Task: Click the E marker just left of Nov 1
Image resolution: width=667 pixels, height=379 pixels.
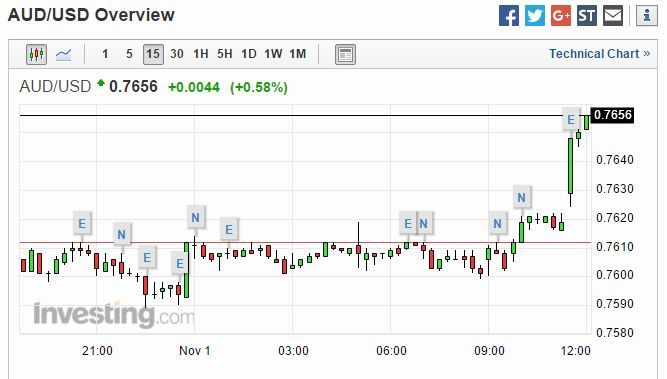Action: pos(180,264)
